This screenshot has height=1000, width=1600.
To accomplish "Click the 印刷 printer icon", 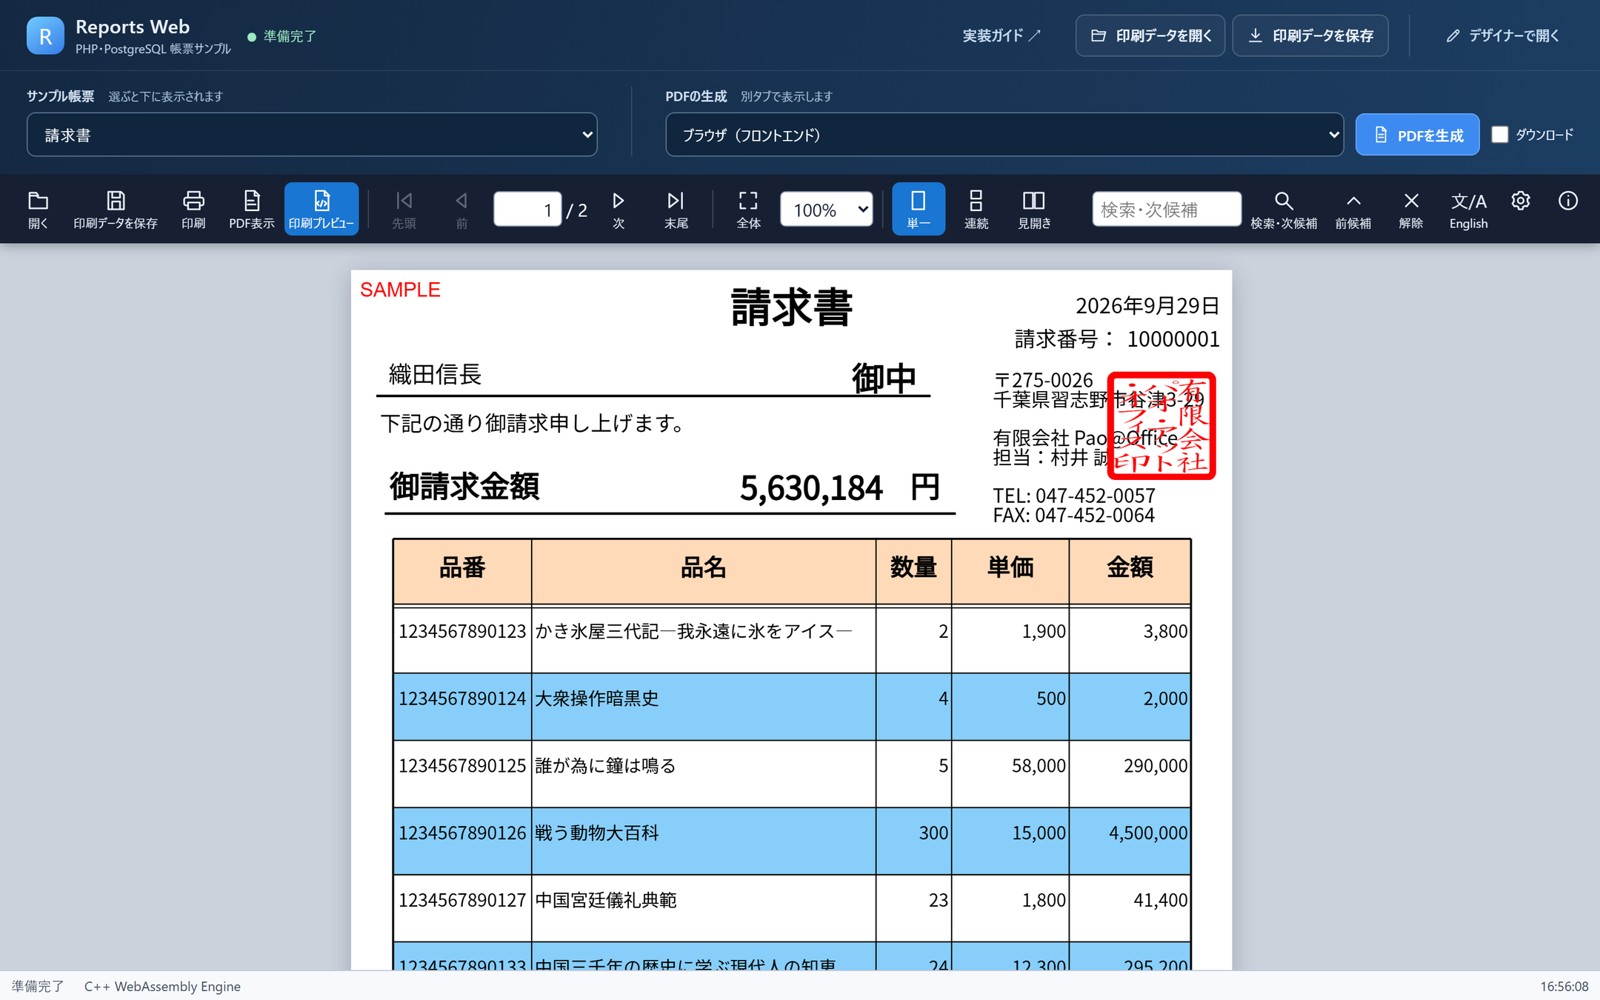I will pyautogui.click(x=193, y=209).
